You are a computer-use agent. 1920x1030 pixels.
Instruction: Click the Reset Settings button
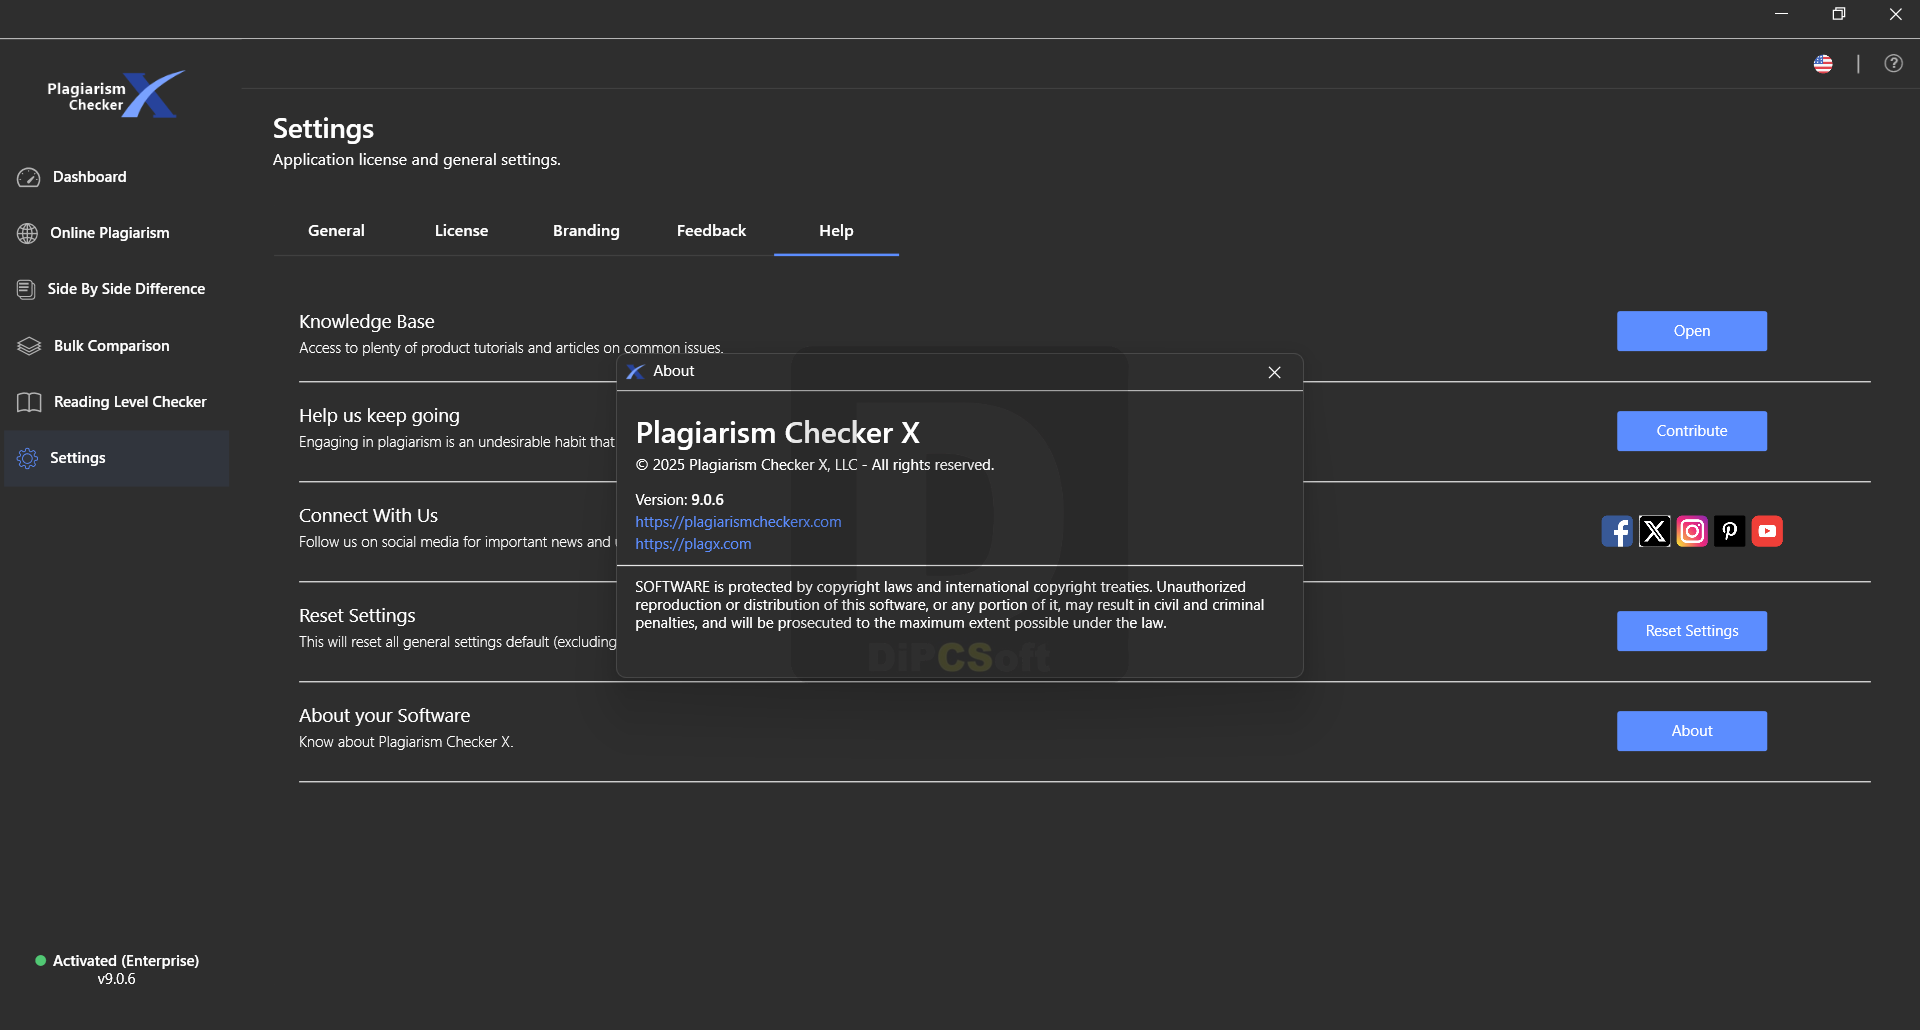point(1691,631)
